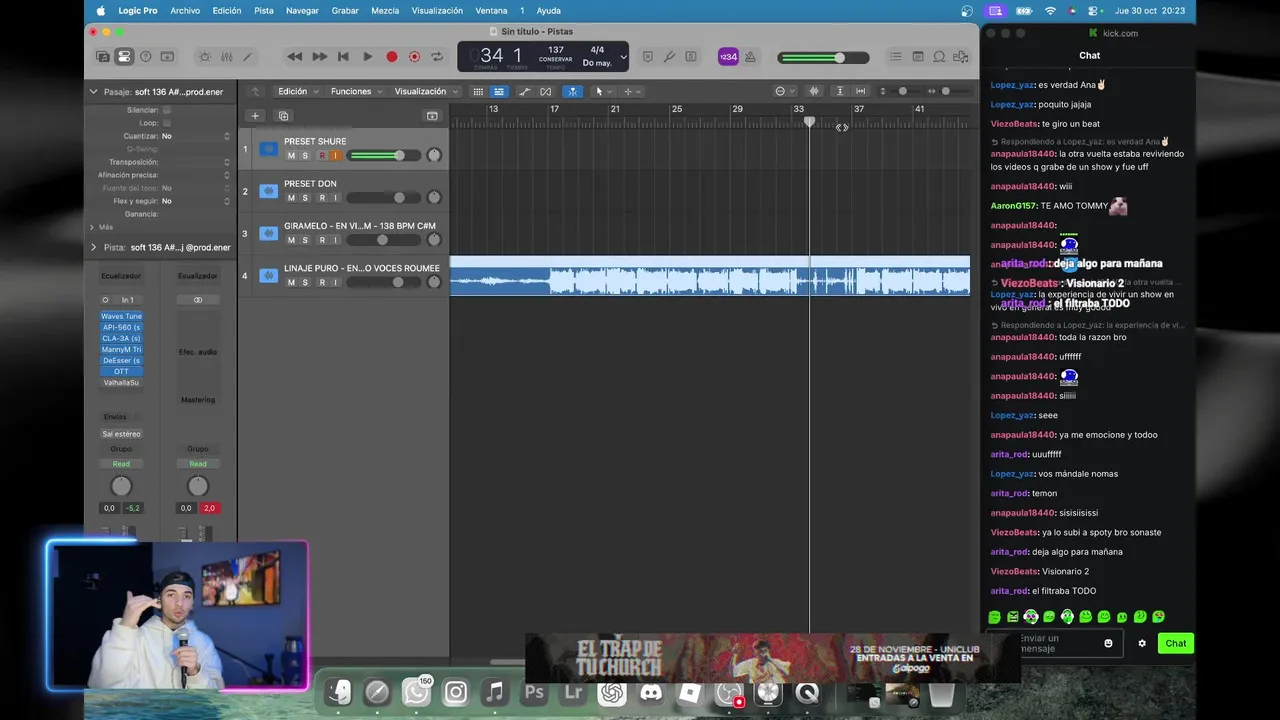Click the Sal estéreo output slot
The height and width of the screenshot is (720, 1280).
(121, 434)
